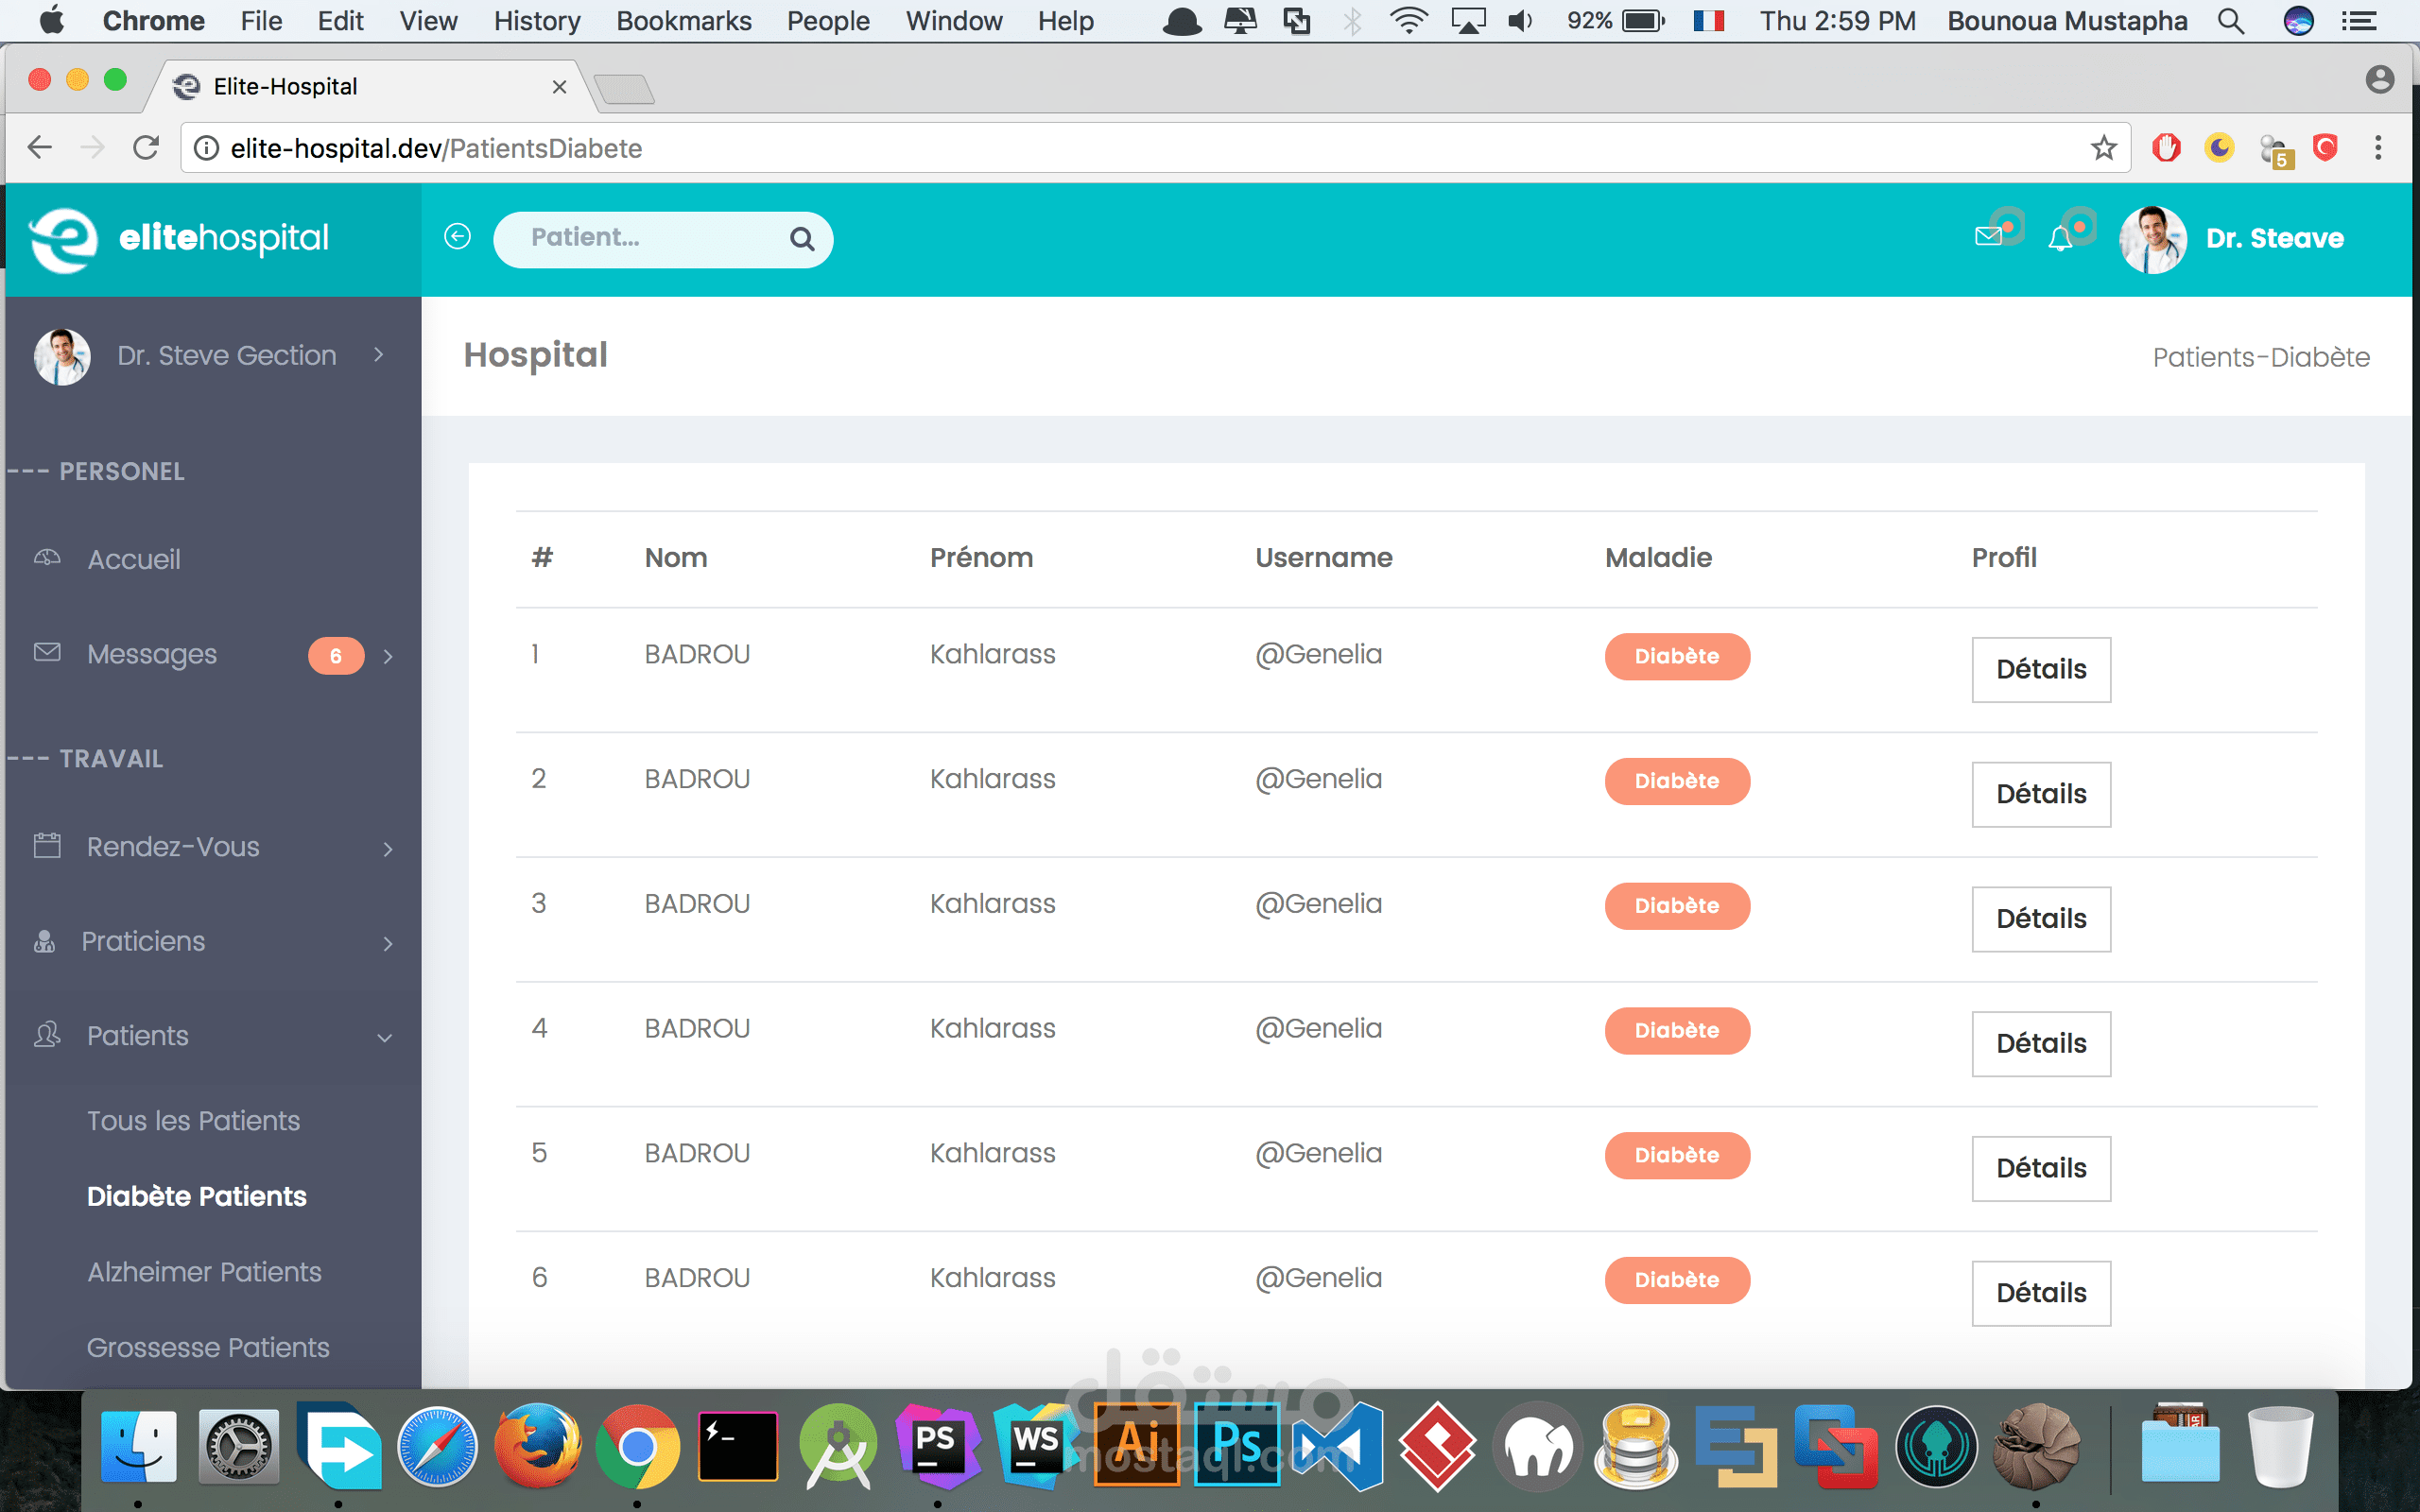Reload the page in Chrome
2420x1512 pixels.
point(146,148)
